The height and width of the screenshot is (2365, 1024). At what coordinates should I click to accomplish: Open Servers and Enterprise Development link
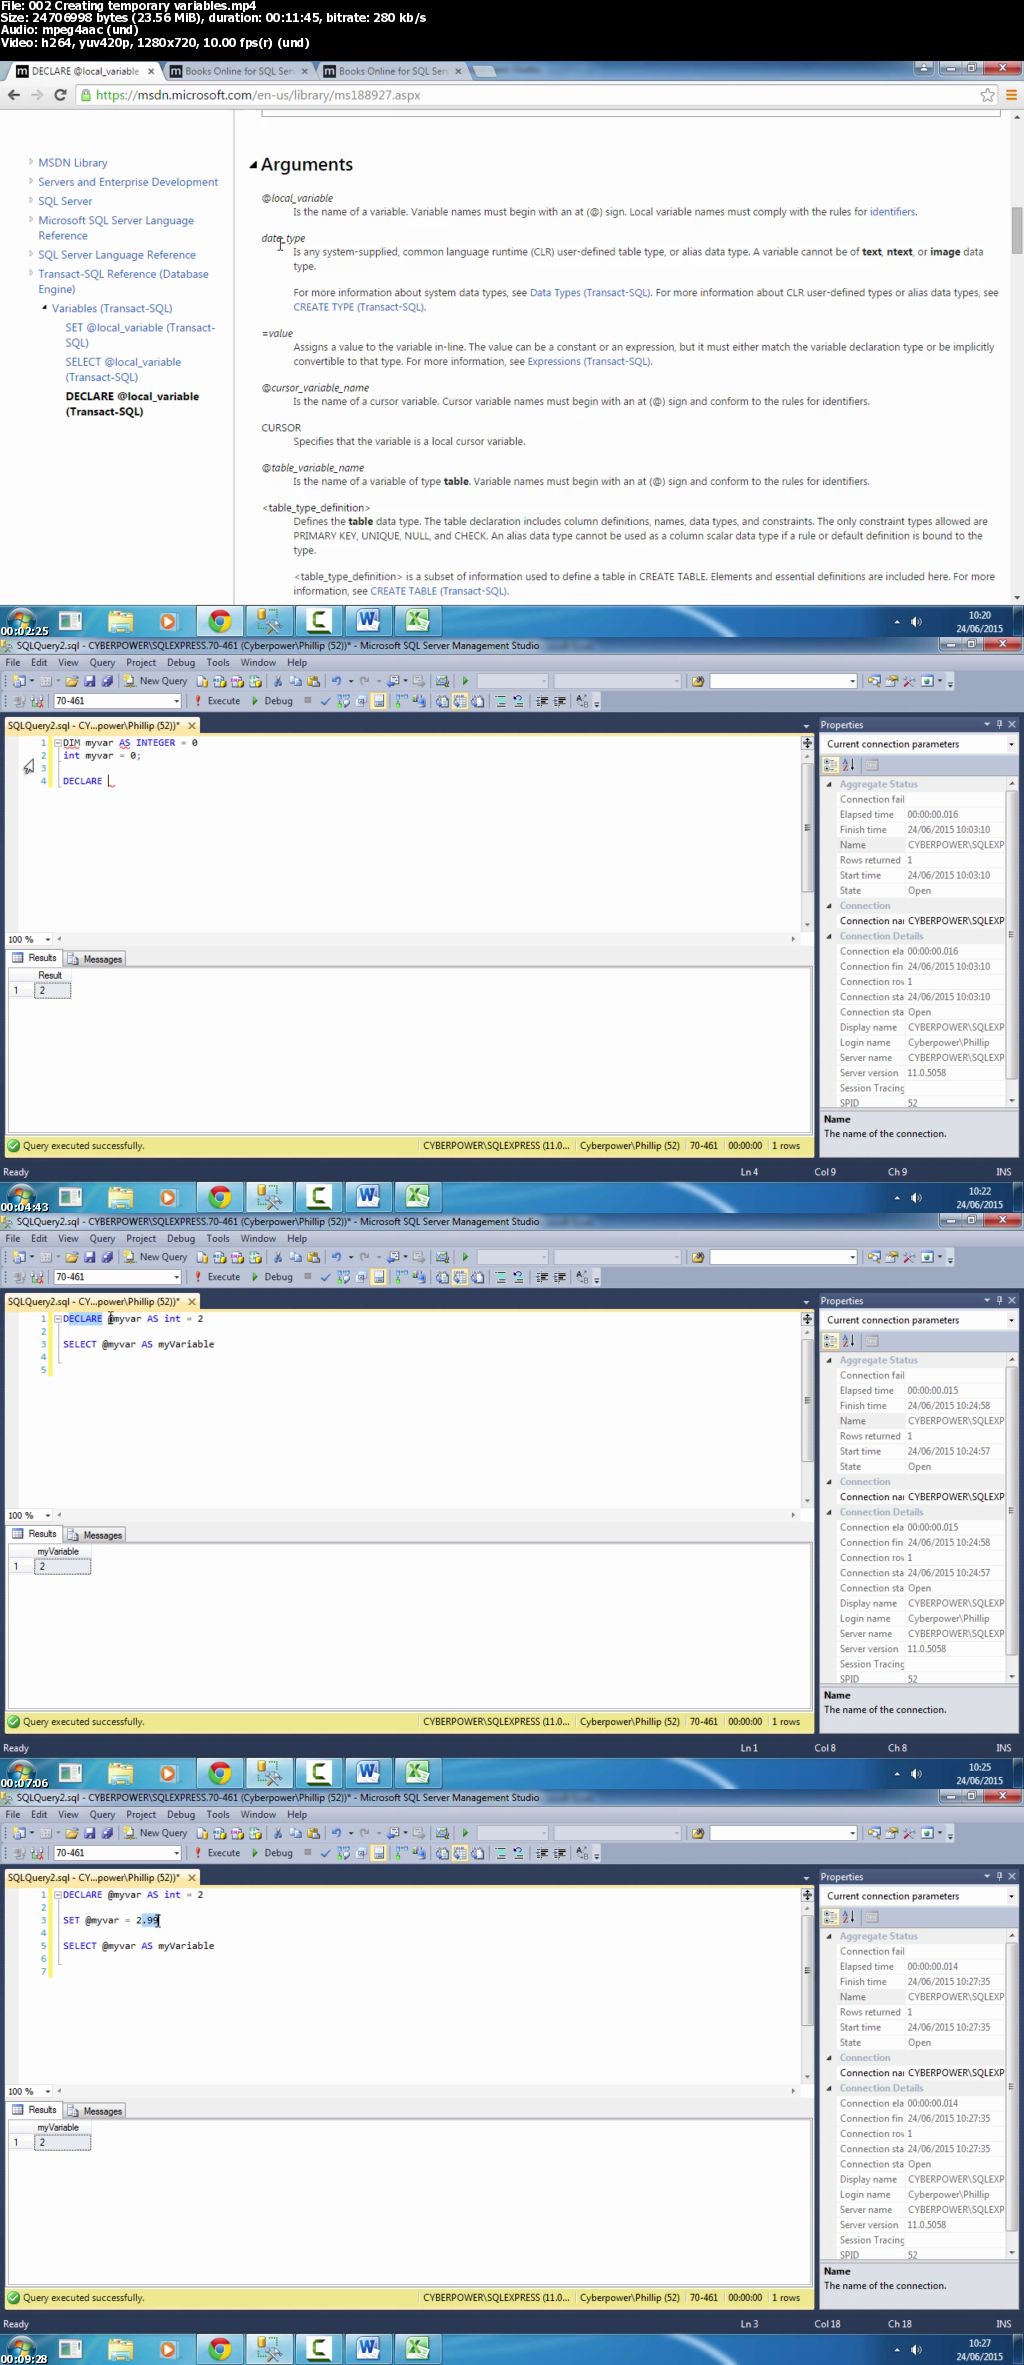pyautogui.click(x=128, y=182)
